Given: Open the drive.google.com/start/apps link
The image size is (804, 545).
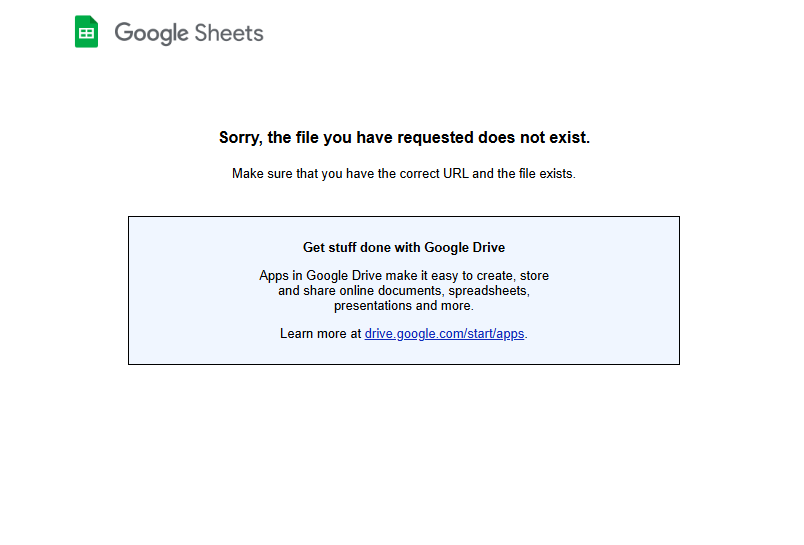Looking at the screenshot, I should tap(444, 334).
